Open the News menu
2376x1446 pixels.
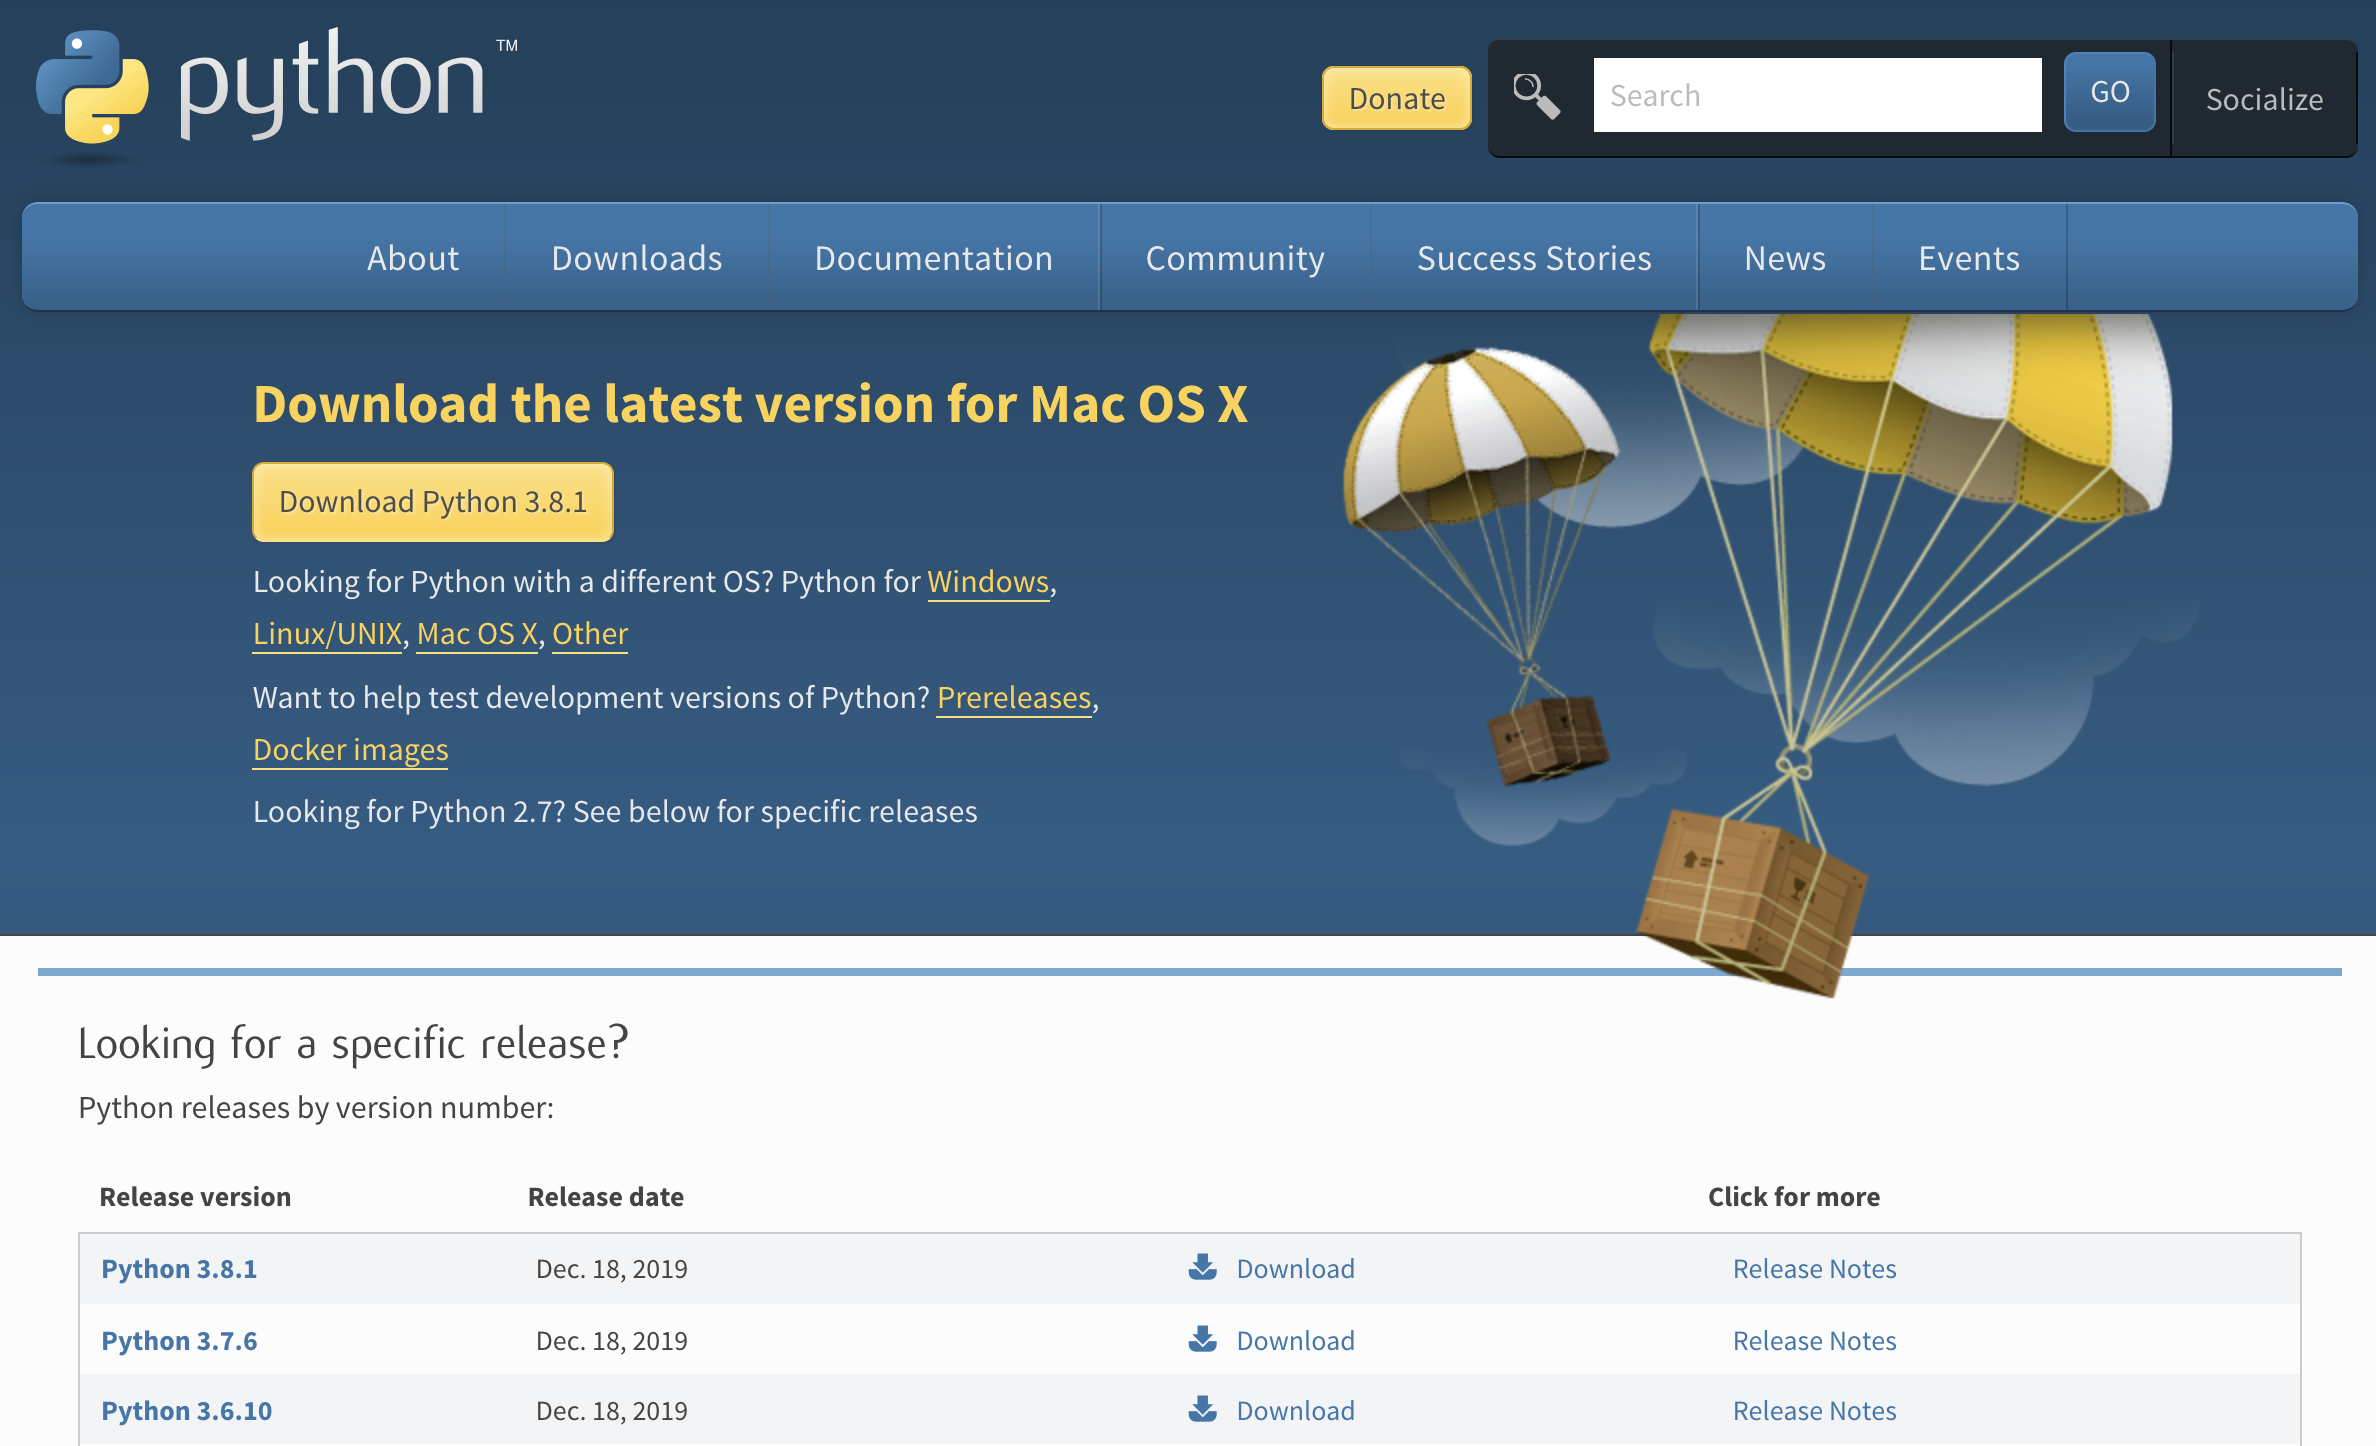coord(1785,258)
